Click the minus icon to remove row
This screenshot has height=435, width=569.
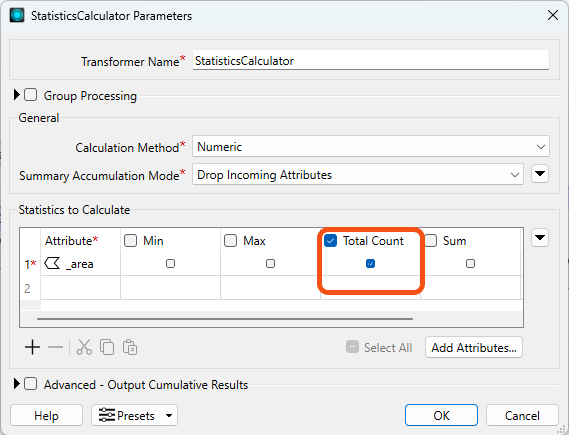tap(55, 347)
